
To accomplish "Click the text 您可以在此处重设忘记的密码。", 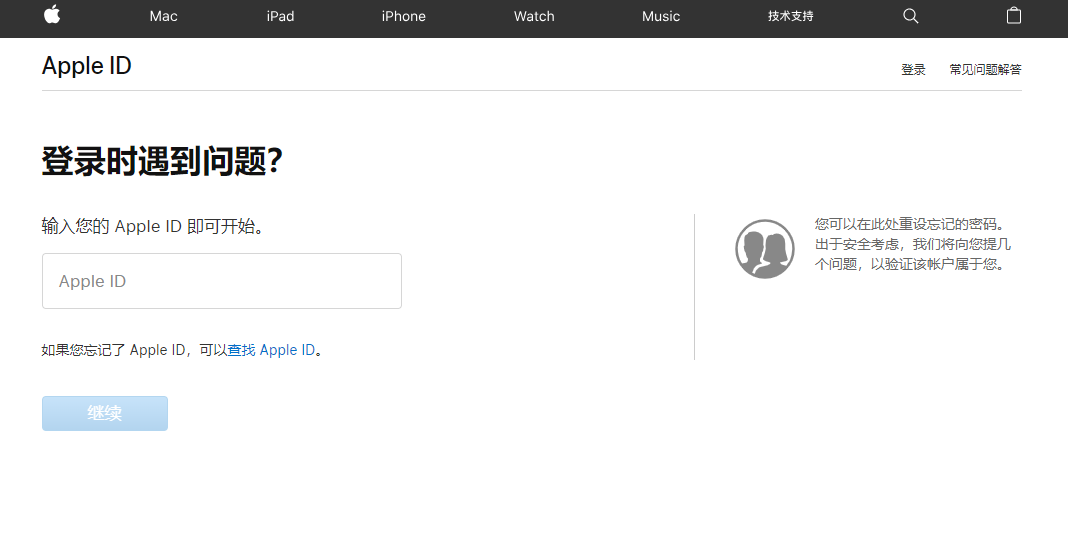I will click(911, 224).
